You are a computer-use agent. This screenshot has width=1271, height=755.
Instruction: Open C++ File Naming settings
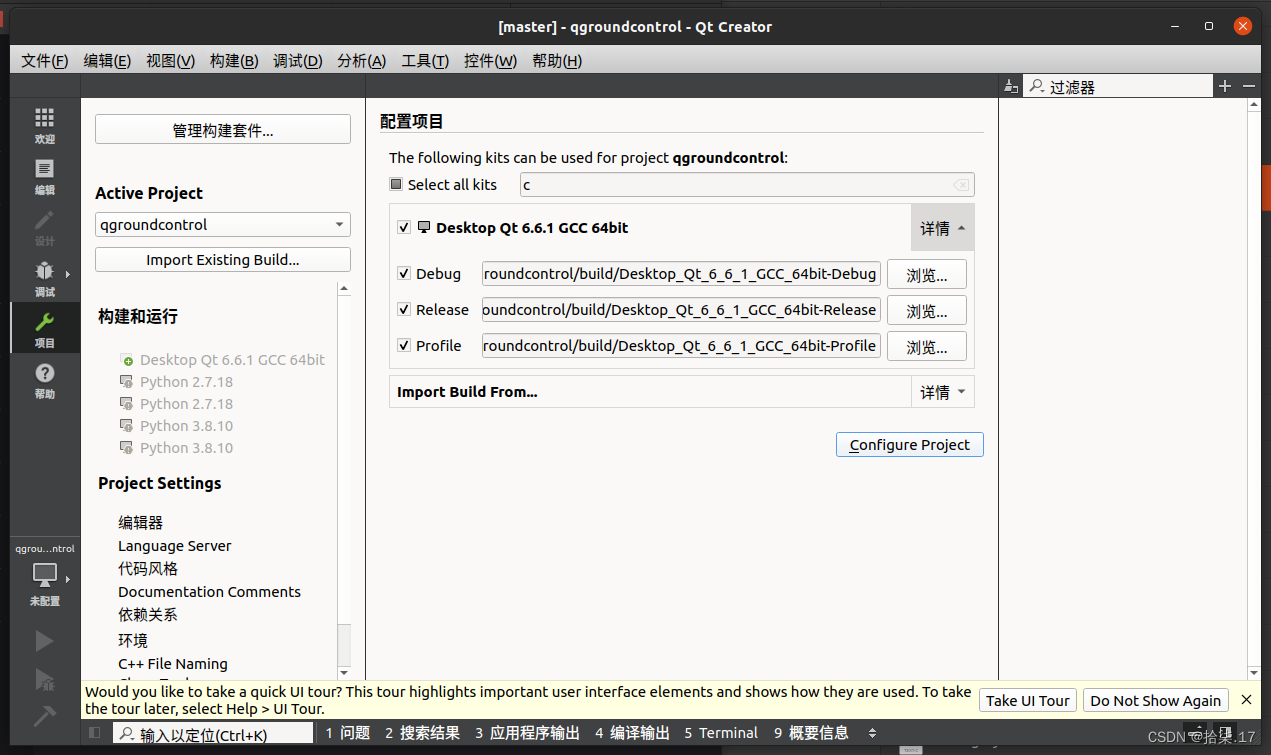(x=173, y=664)
